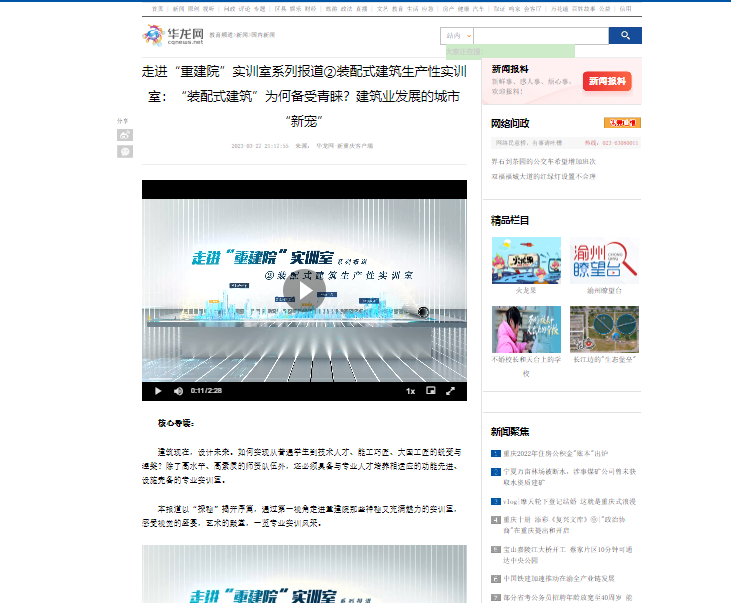Toggle picture-in-picture mode on the video

pos(431,391)
